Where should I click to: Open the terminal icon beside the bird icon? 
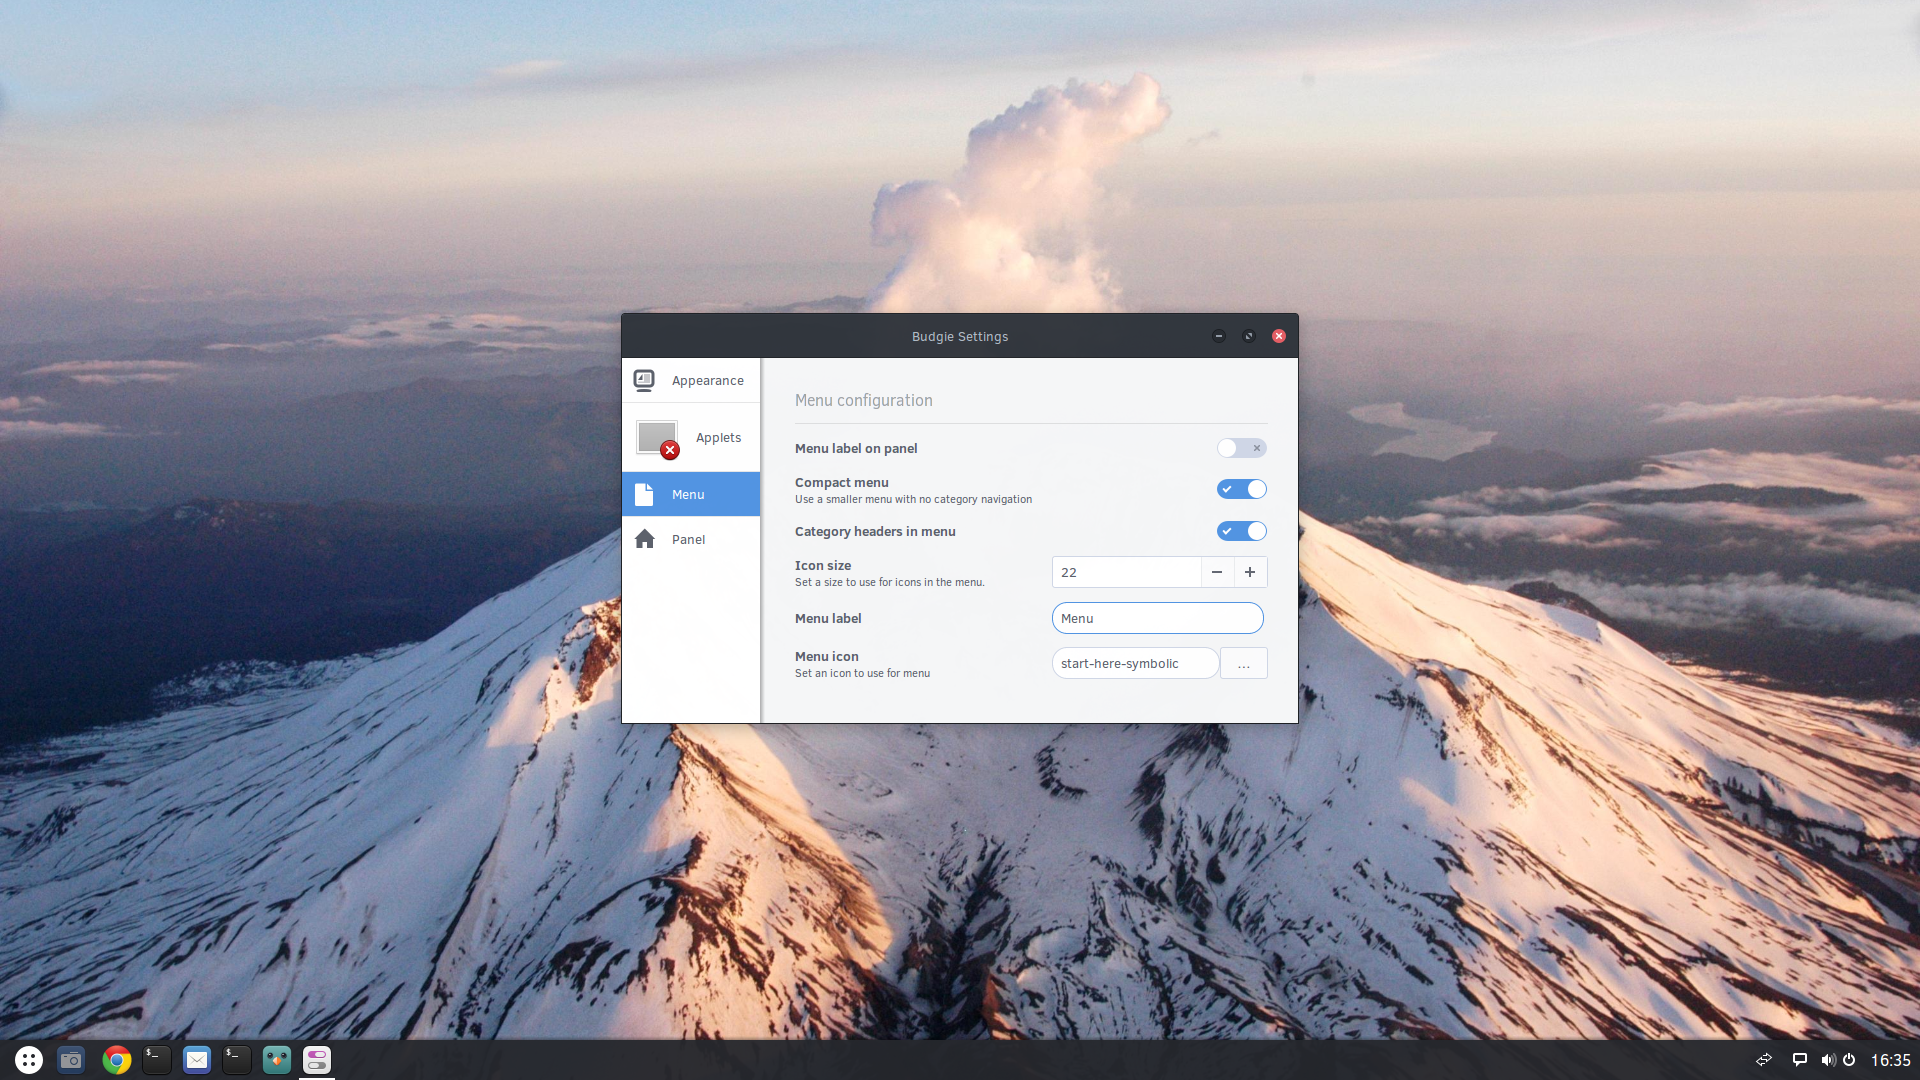point(237,1060)
